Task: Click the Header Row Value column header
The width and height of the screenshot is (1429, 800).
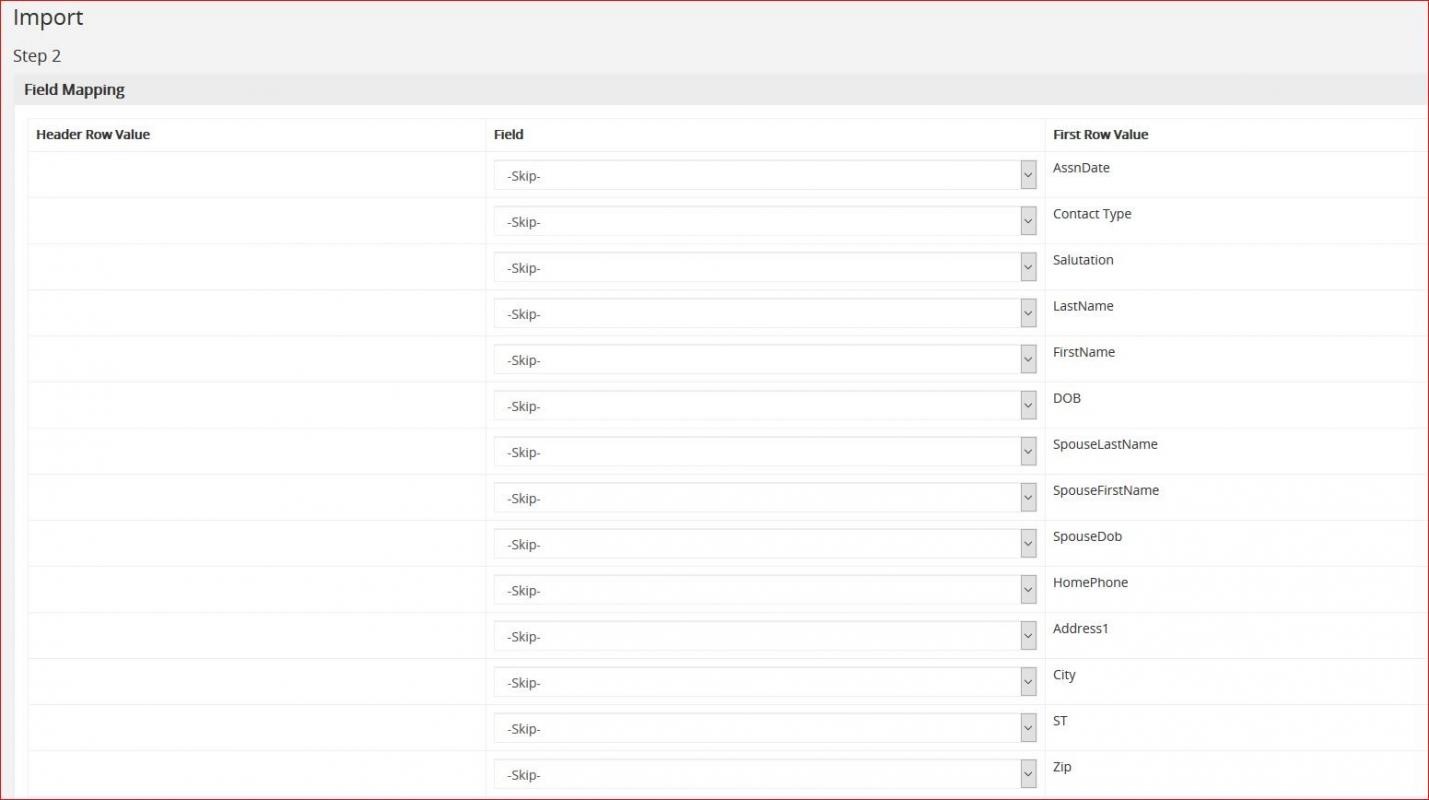Action: [x=93, y=135]
